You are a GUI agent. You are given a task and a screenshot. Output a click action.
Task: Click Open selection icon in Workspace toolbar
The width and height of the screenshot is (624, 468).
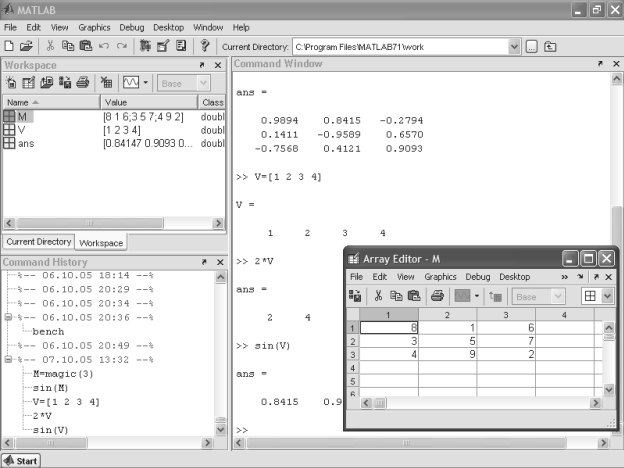[x=29, y=83]
